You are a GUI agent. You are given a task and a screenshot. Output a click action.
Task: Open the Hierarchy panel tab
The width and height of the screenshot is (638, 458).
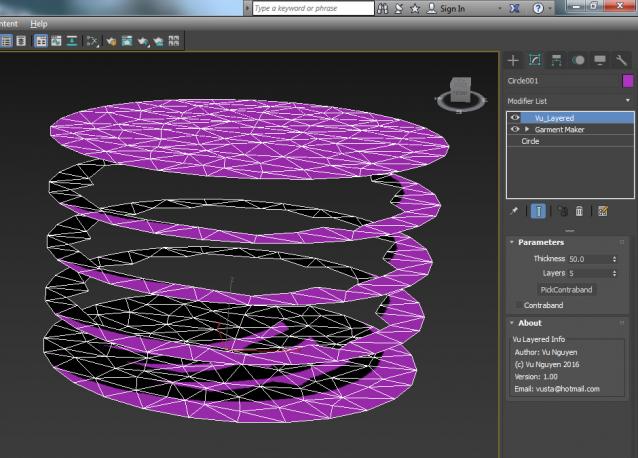[557, 60]
